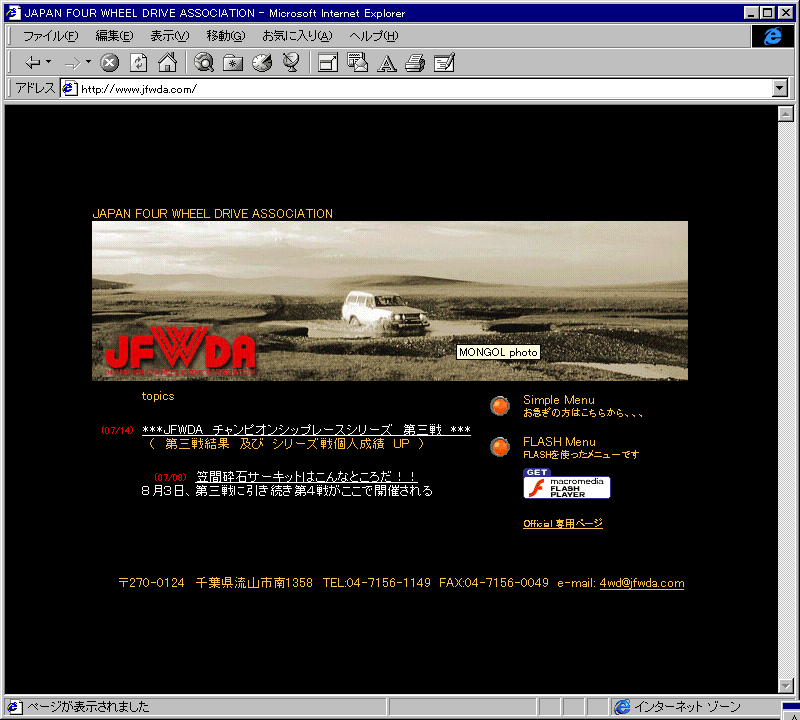
Task: Click the MONGOL photo tooltip label
Action: (x=498, y=352)
